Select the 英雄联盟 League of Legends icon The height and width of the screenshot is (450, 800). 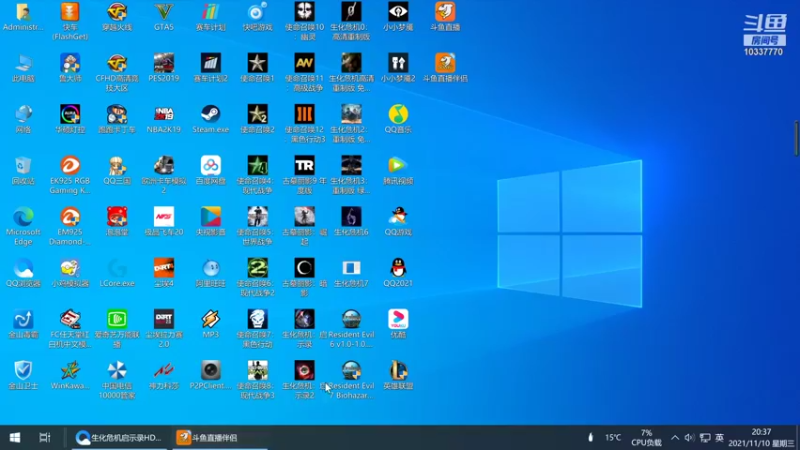click(398, 375)
